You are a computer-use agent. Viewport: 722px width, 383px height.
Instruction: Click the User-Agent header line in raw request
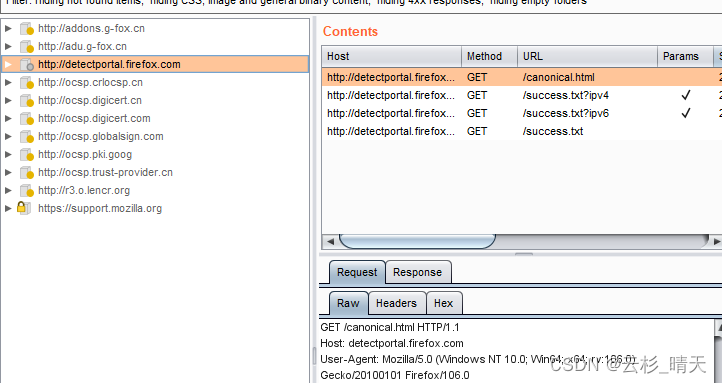(x=478, y=359)
